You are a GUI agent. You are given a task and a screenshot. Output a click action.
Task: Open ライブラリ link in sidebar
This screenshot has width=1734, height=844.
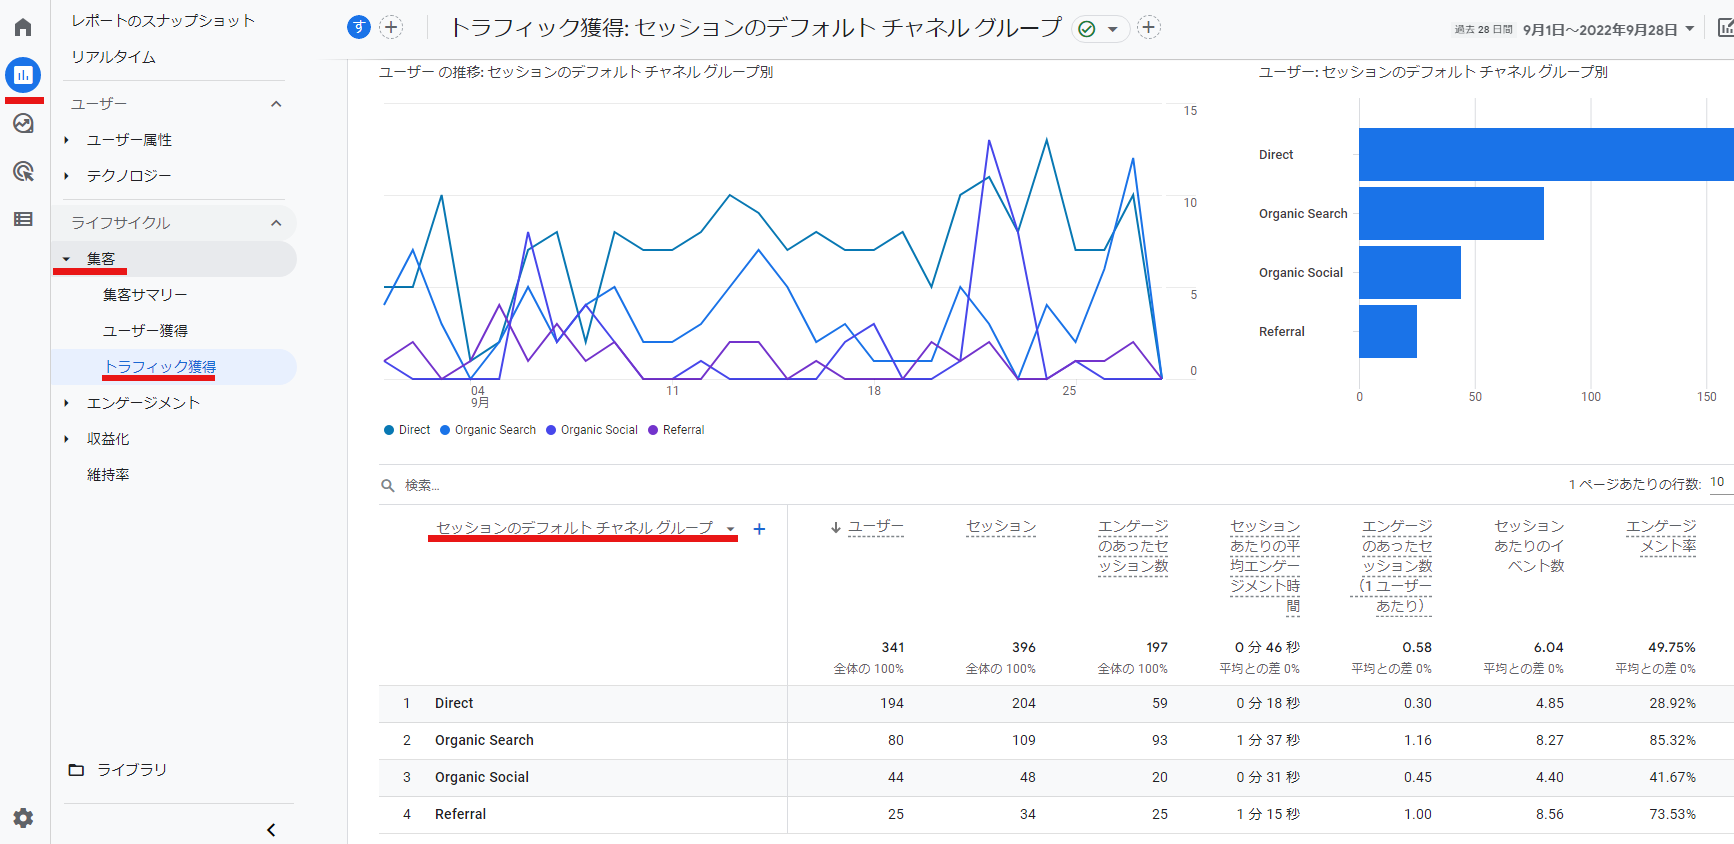point(131,770)
